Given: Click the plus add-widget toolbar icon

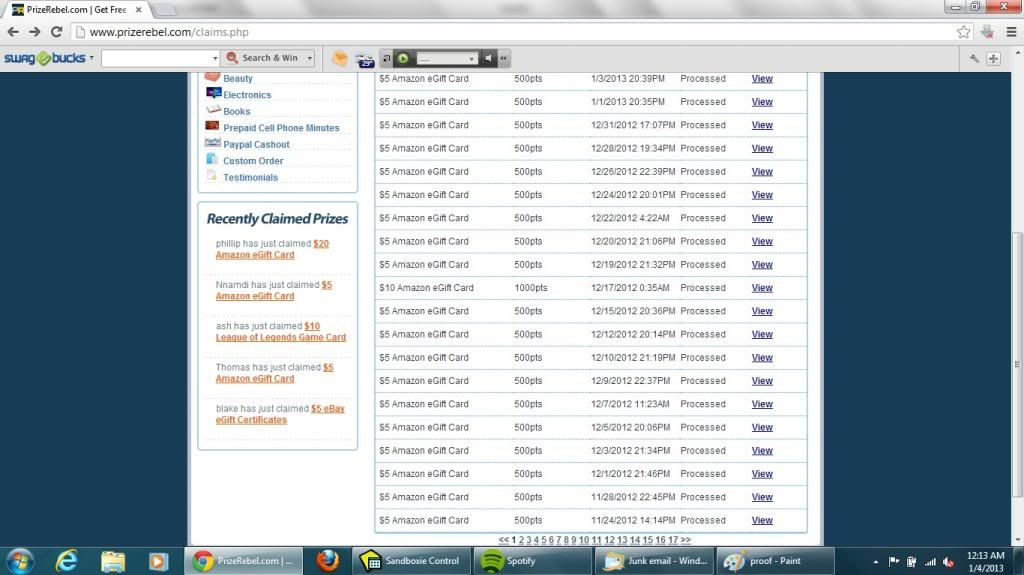Looking at the screenshot, I should click(993, 59).
